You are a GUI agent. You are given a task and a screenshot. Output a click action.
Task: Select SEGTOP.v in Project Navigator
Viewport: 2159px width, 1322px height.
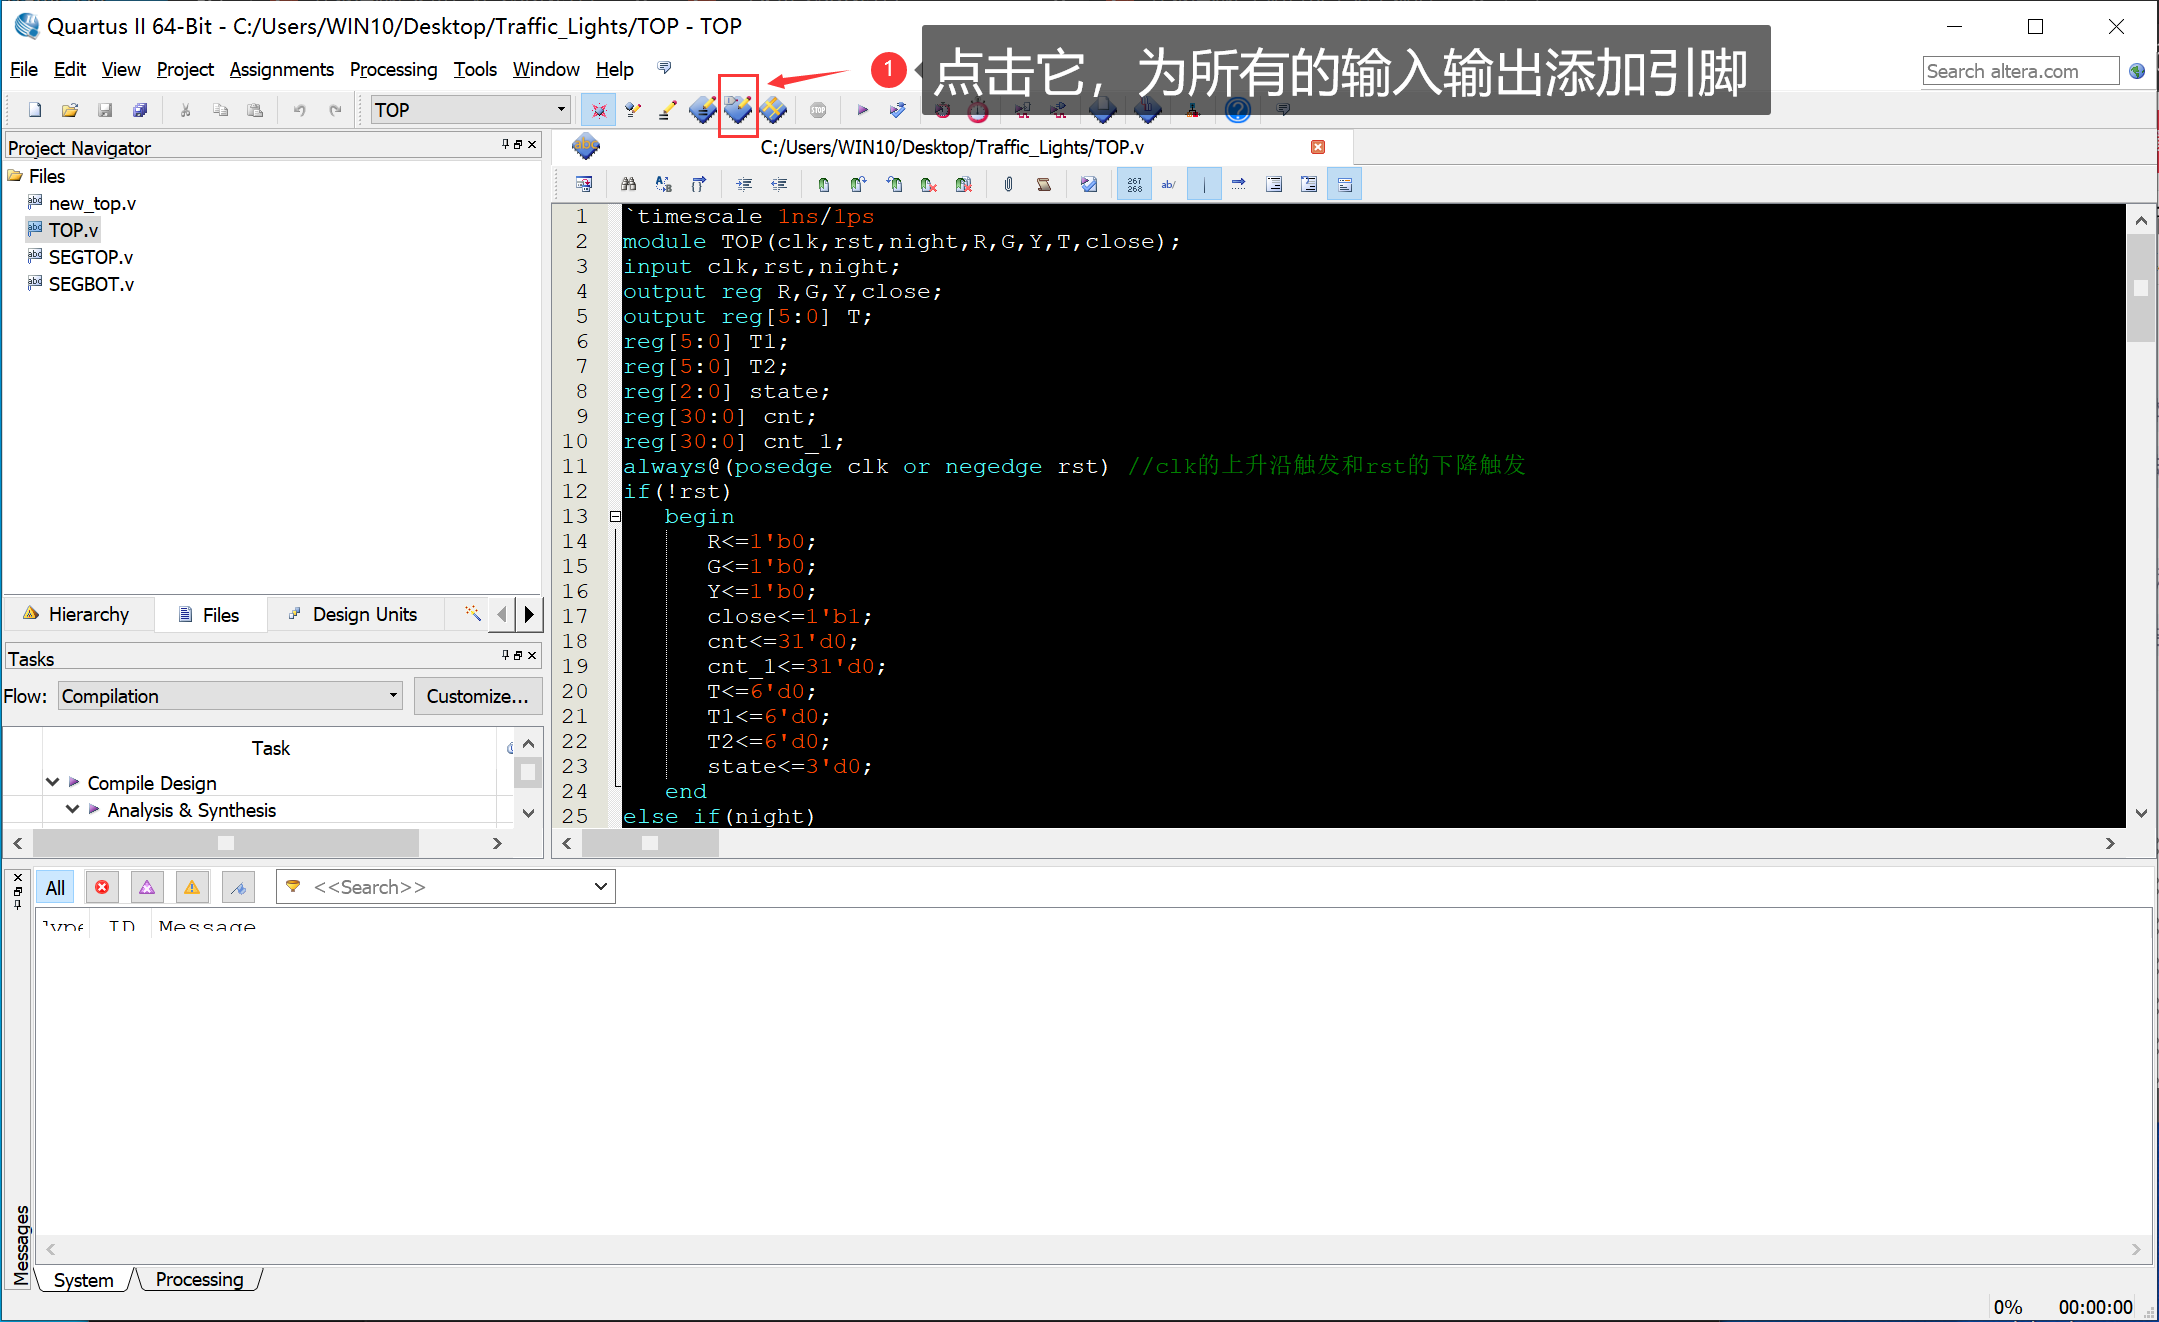(x=90, y=256)
